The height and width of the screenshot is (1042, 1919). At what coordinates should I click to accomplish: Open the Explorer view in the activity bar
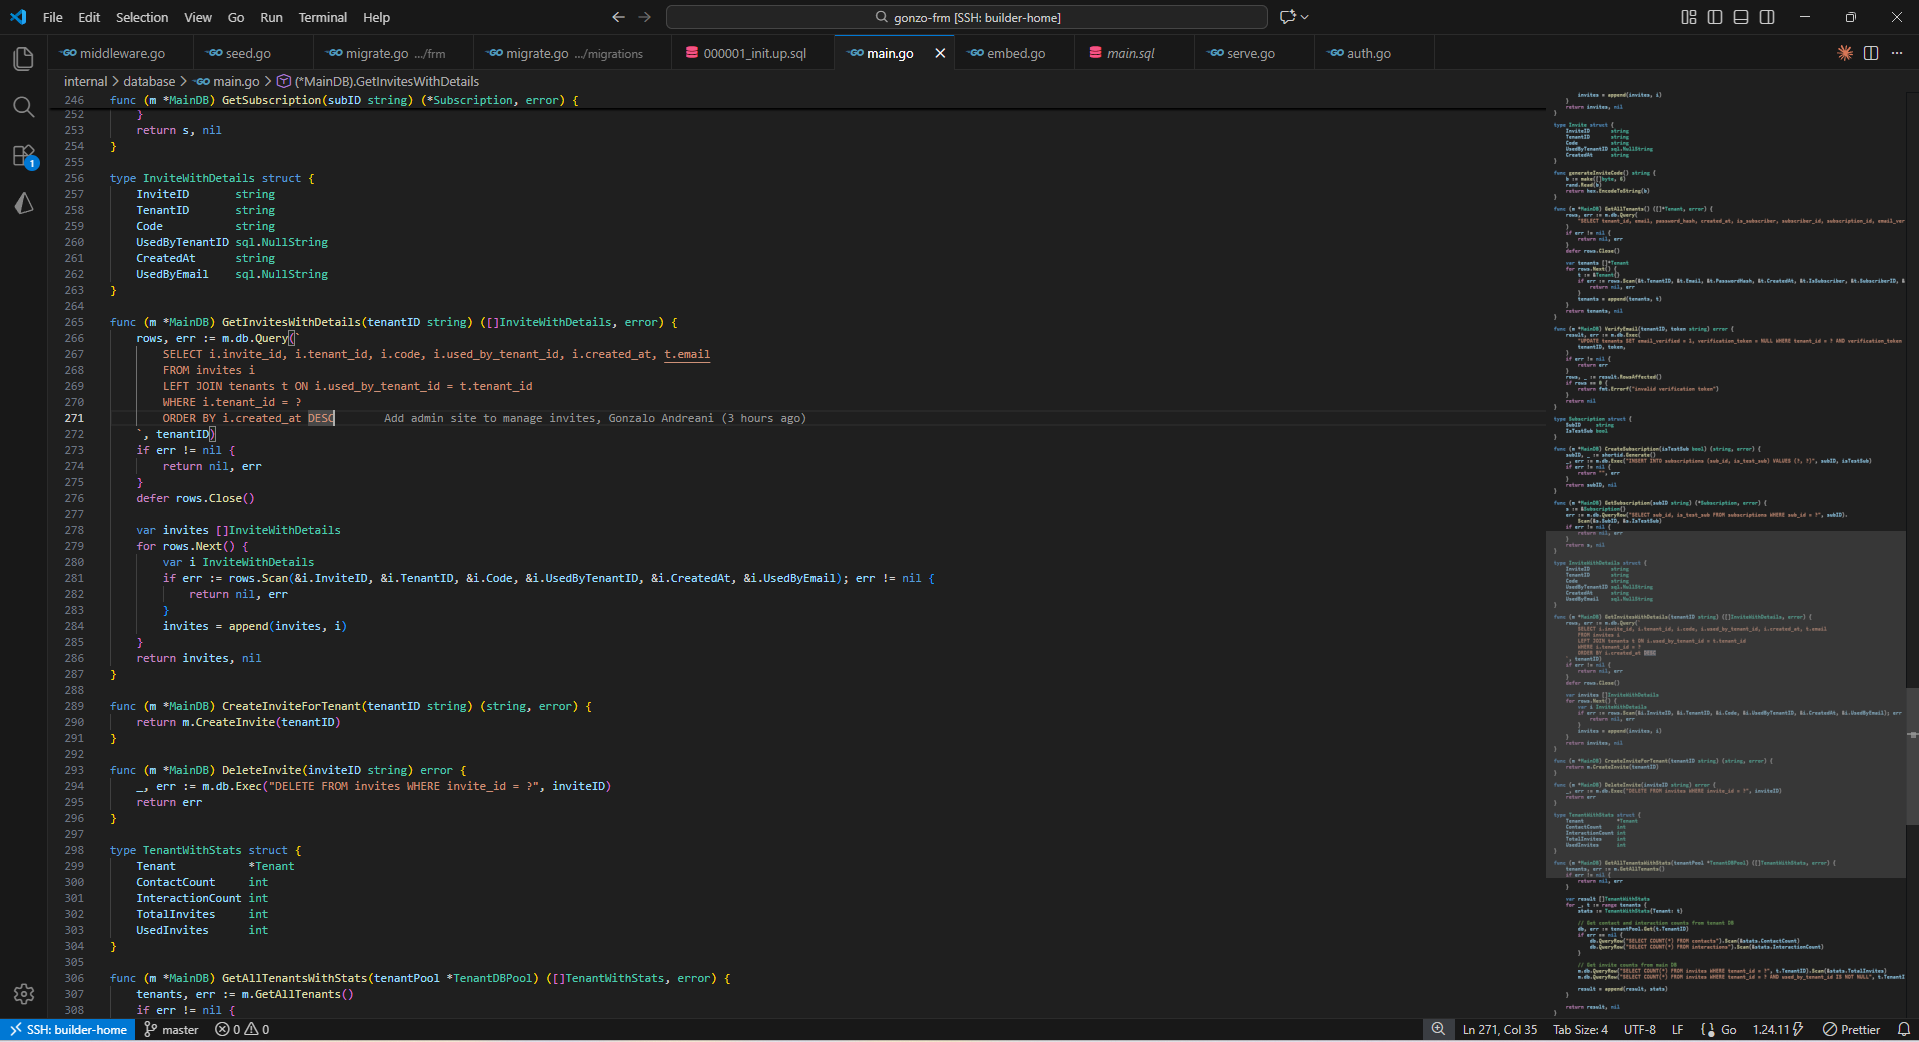(x=24, y=58)
